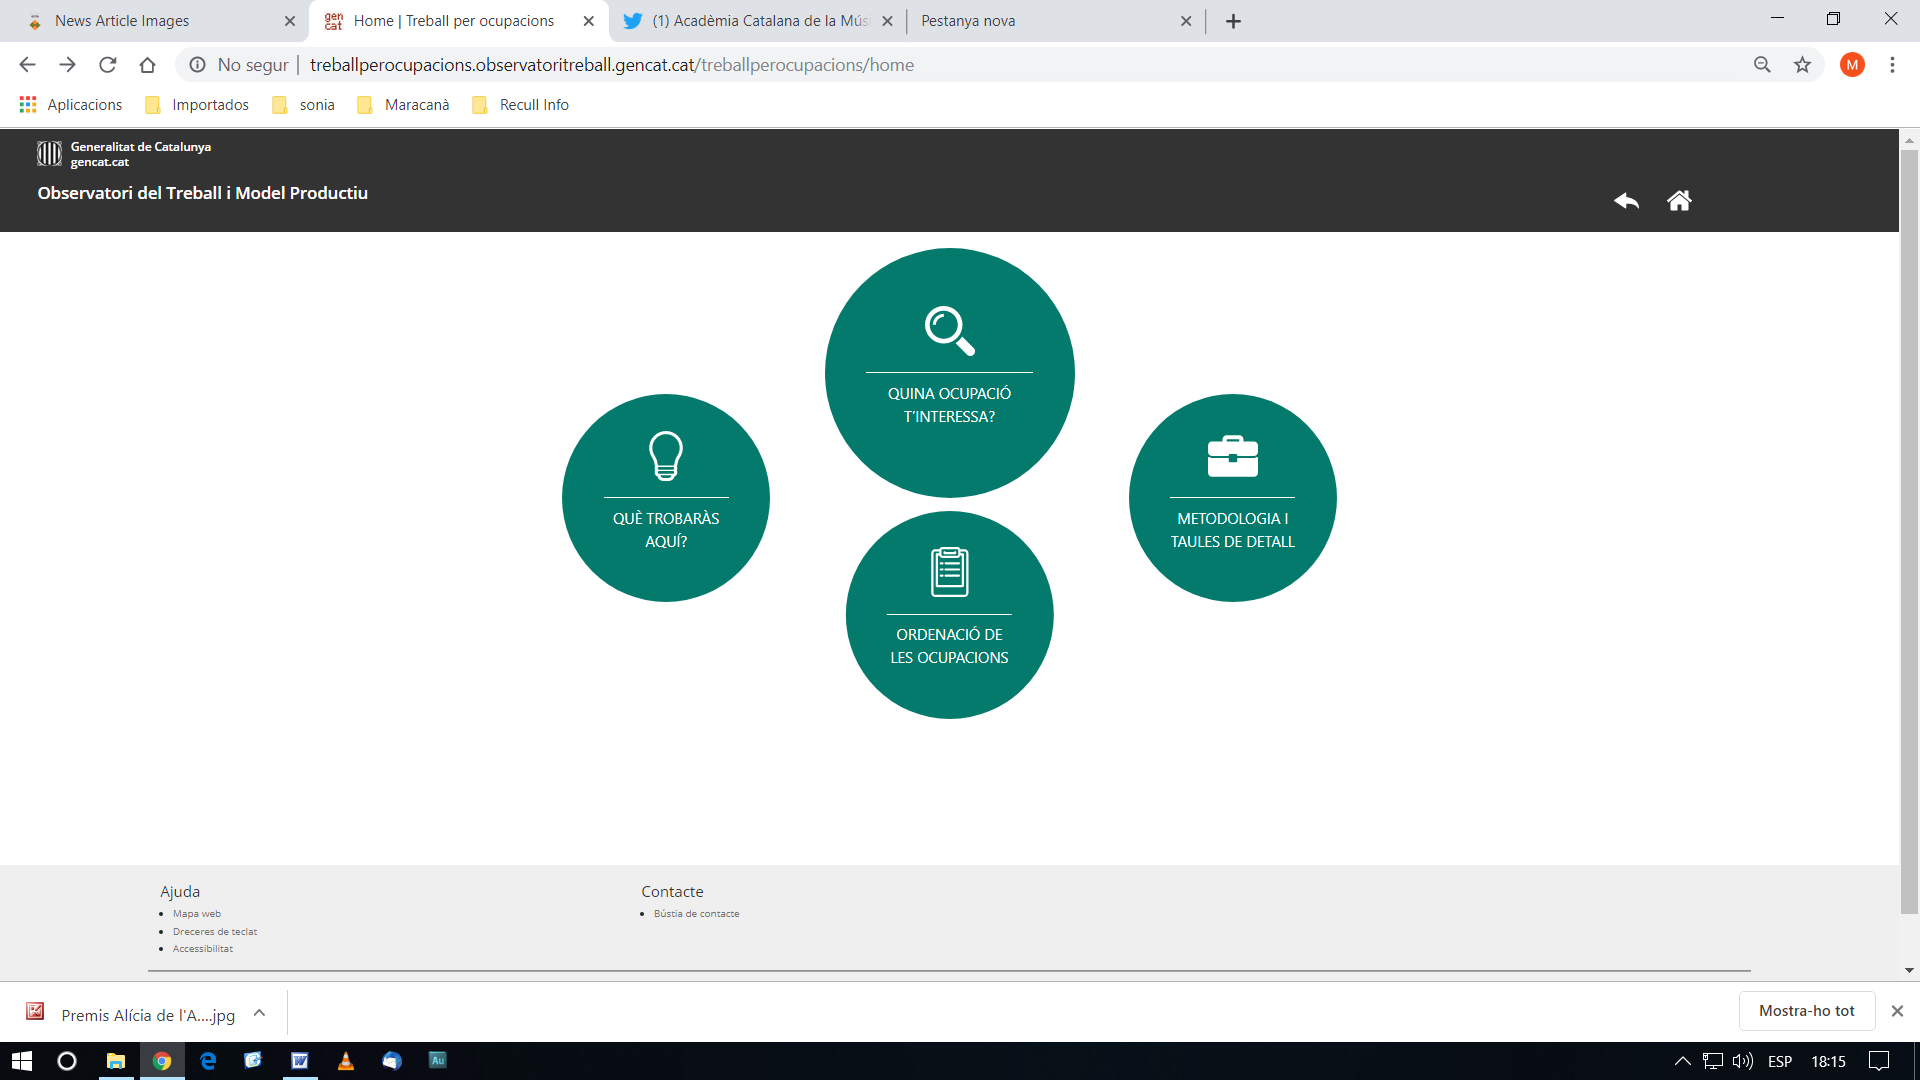Reload the page with the refresh button

click(x=108, y=65)
